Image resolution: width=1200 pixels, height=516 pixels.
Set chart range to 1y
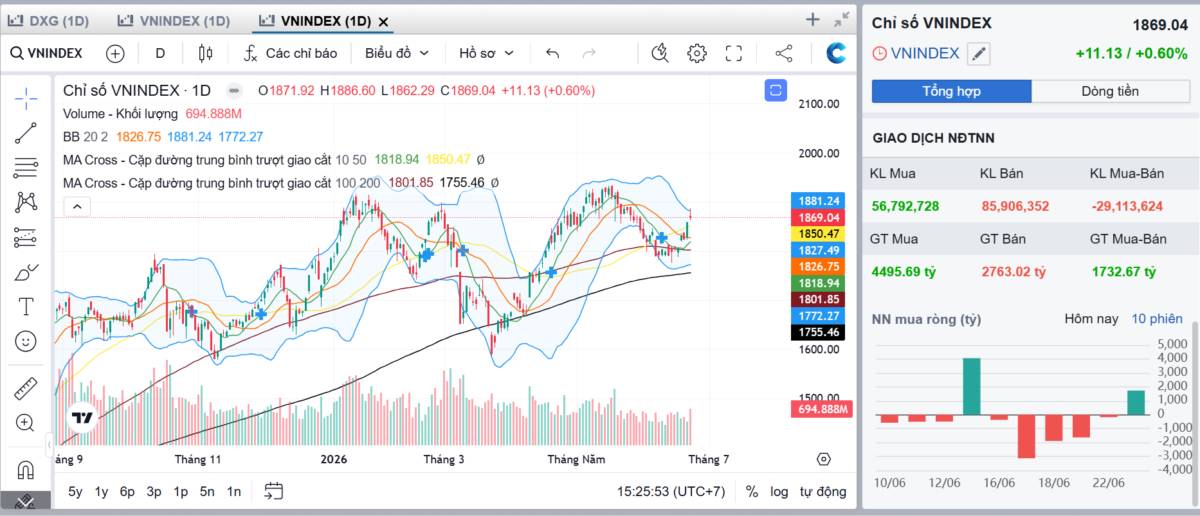(101, 491)
